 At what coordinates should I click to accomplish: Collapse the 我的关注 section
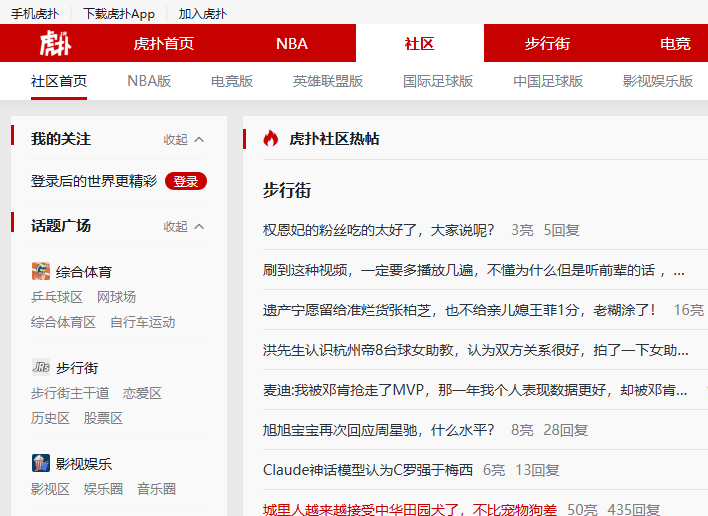point(184,139)
